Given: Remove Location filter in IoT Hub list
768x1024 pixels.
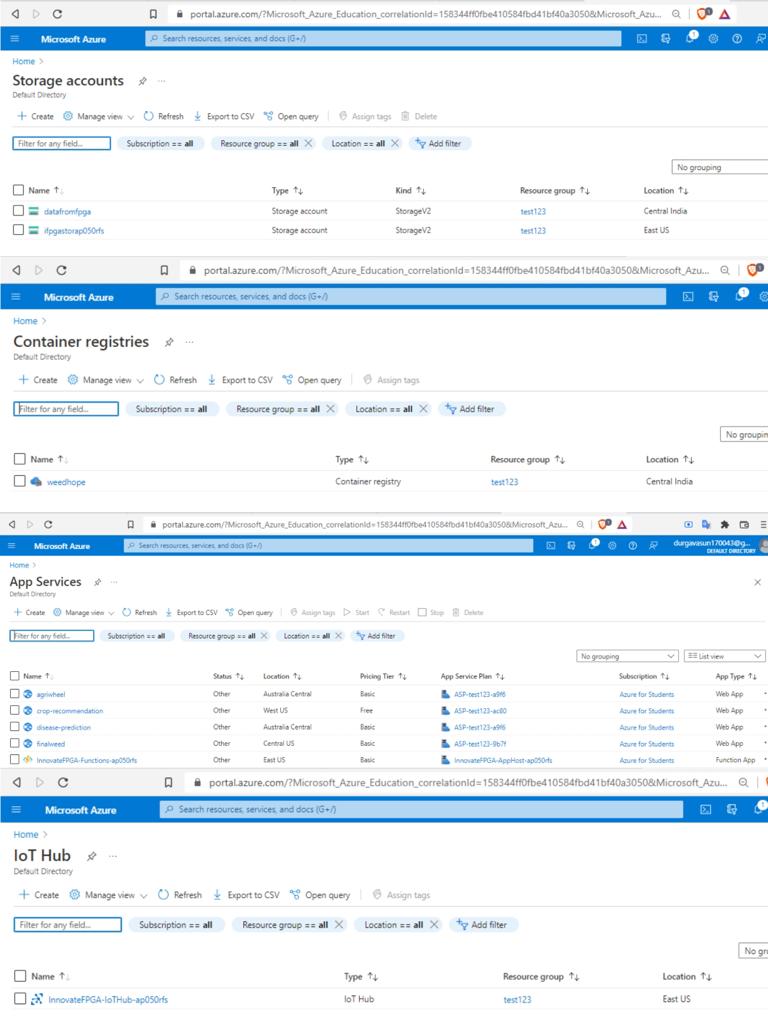Looking at the screenshot, I should tap(434, 925).
